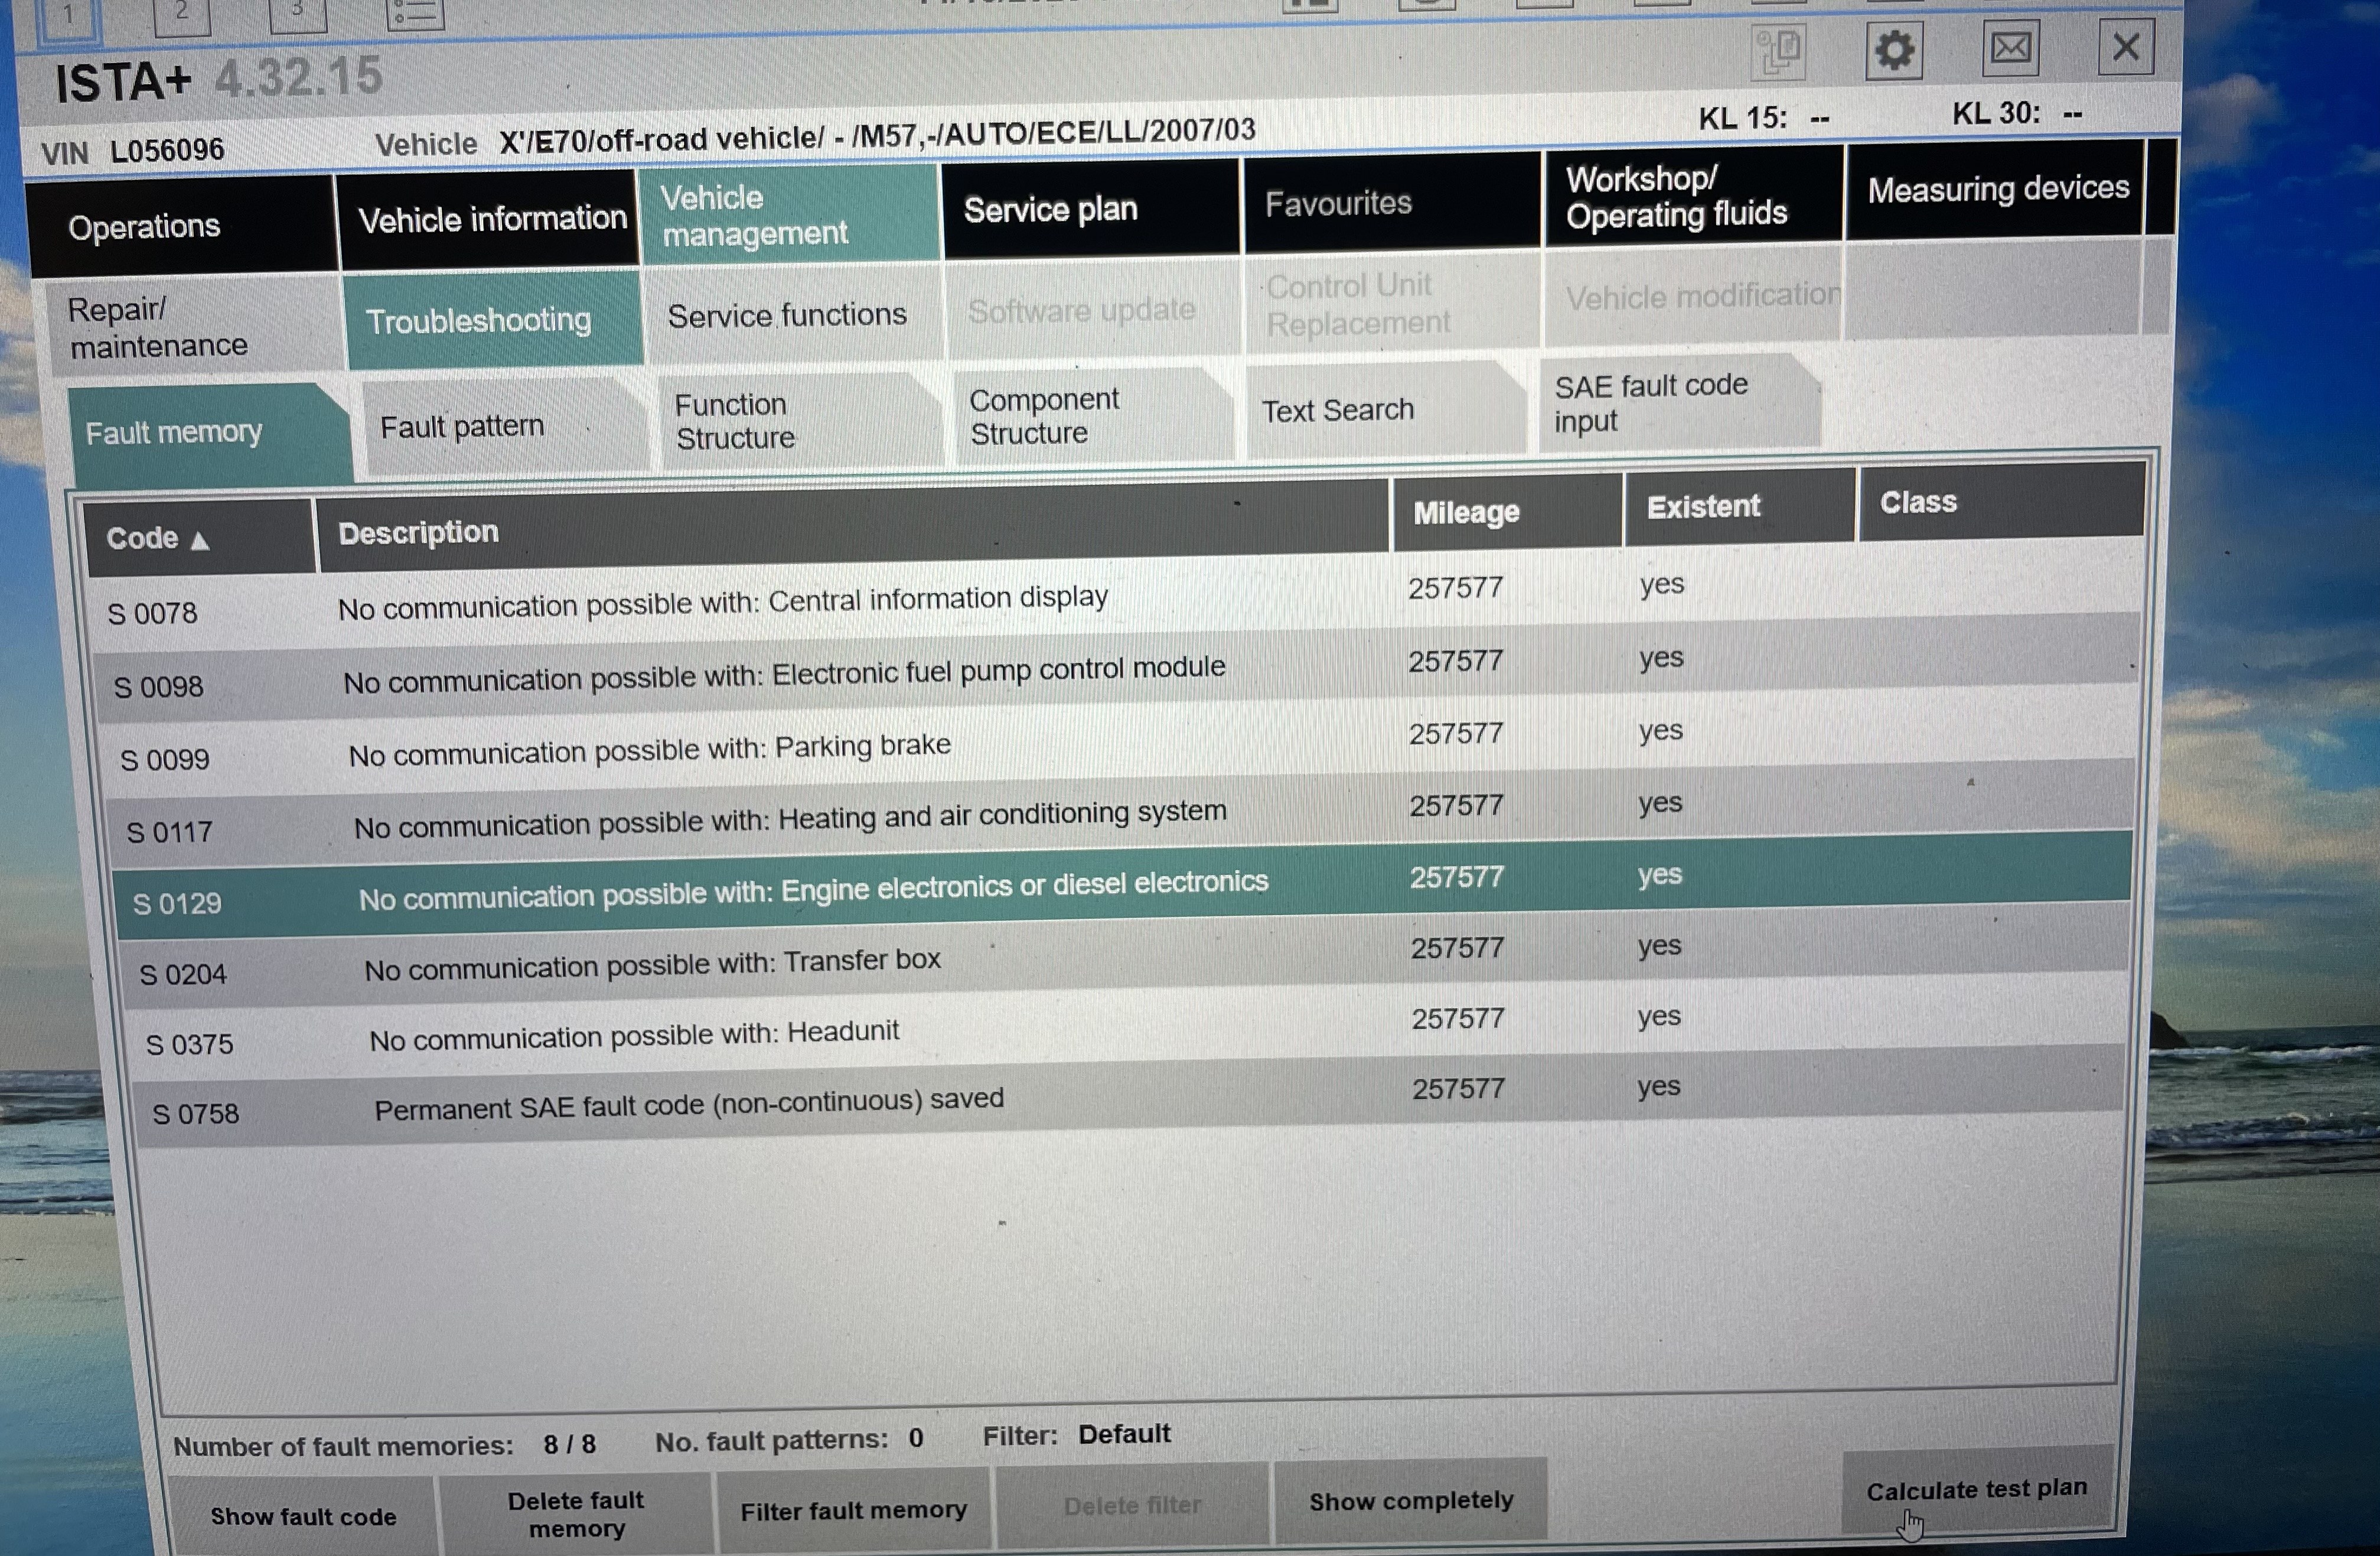
Task: Sort by Code column arrow
Action: (200, 541)
